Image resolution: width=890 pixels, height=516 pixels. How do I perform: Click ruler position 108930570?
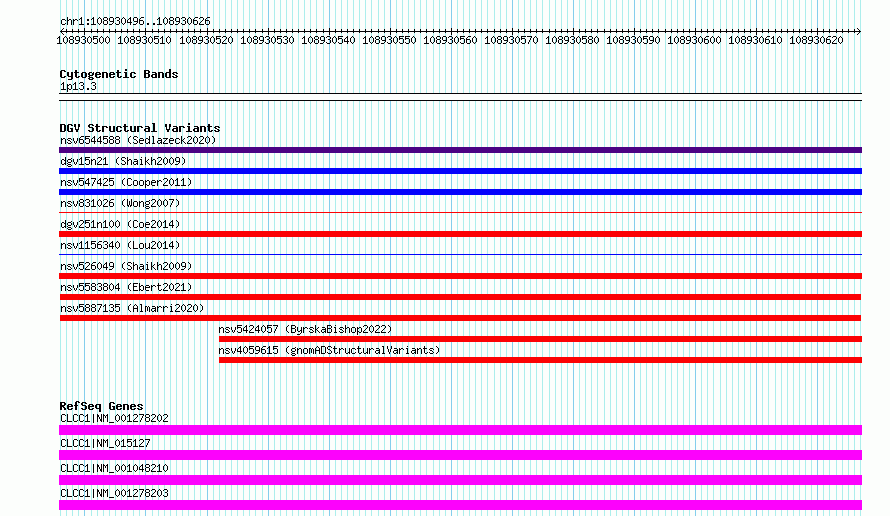tap(511, 40)
